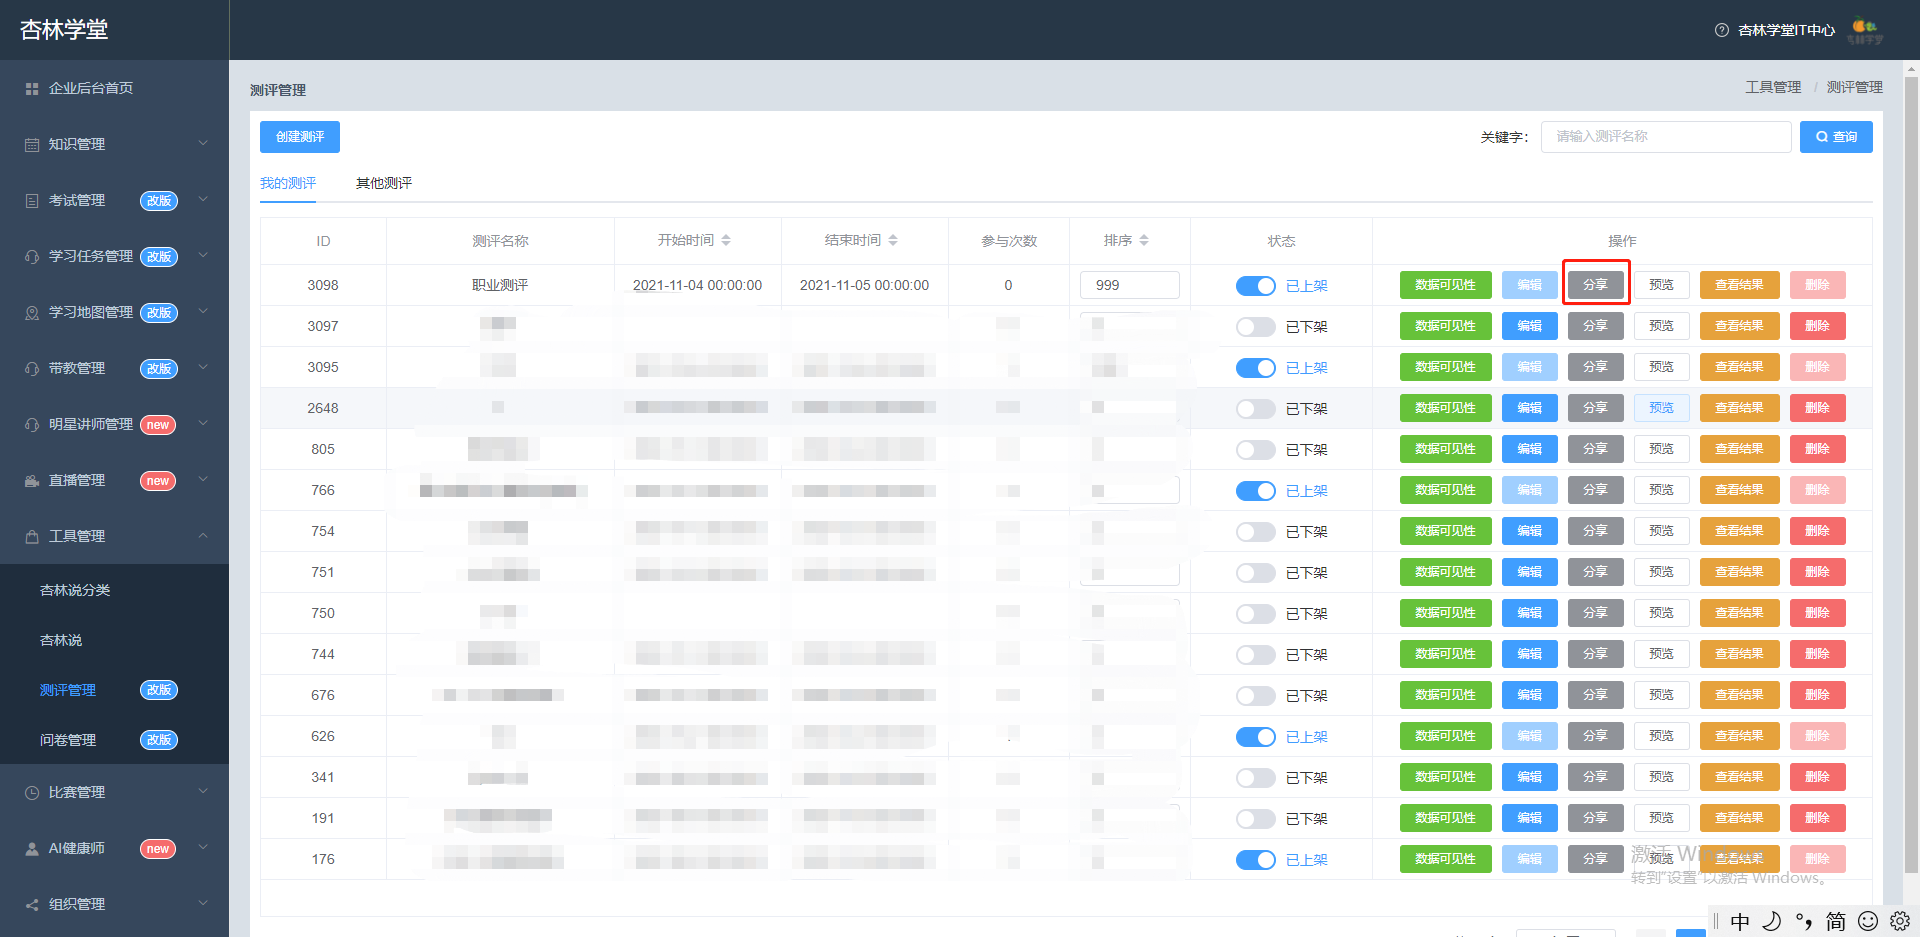The image size is (1920, 937).
Task: Click the 比赛管理 clock icon
Action: [x=32, y=793]
